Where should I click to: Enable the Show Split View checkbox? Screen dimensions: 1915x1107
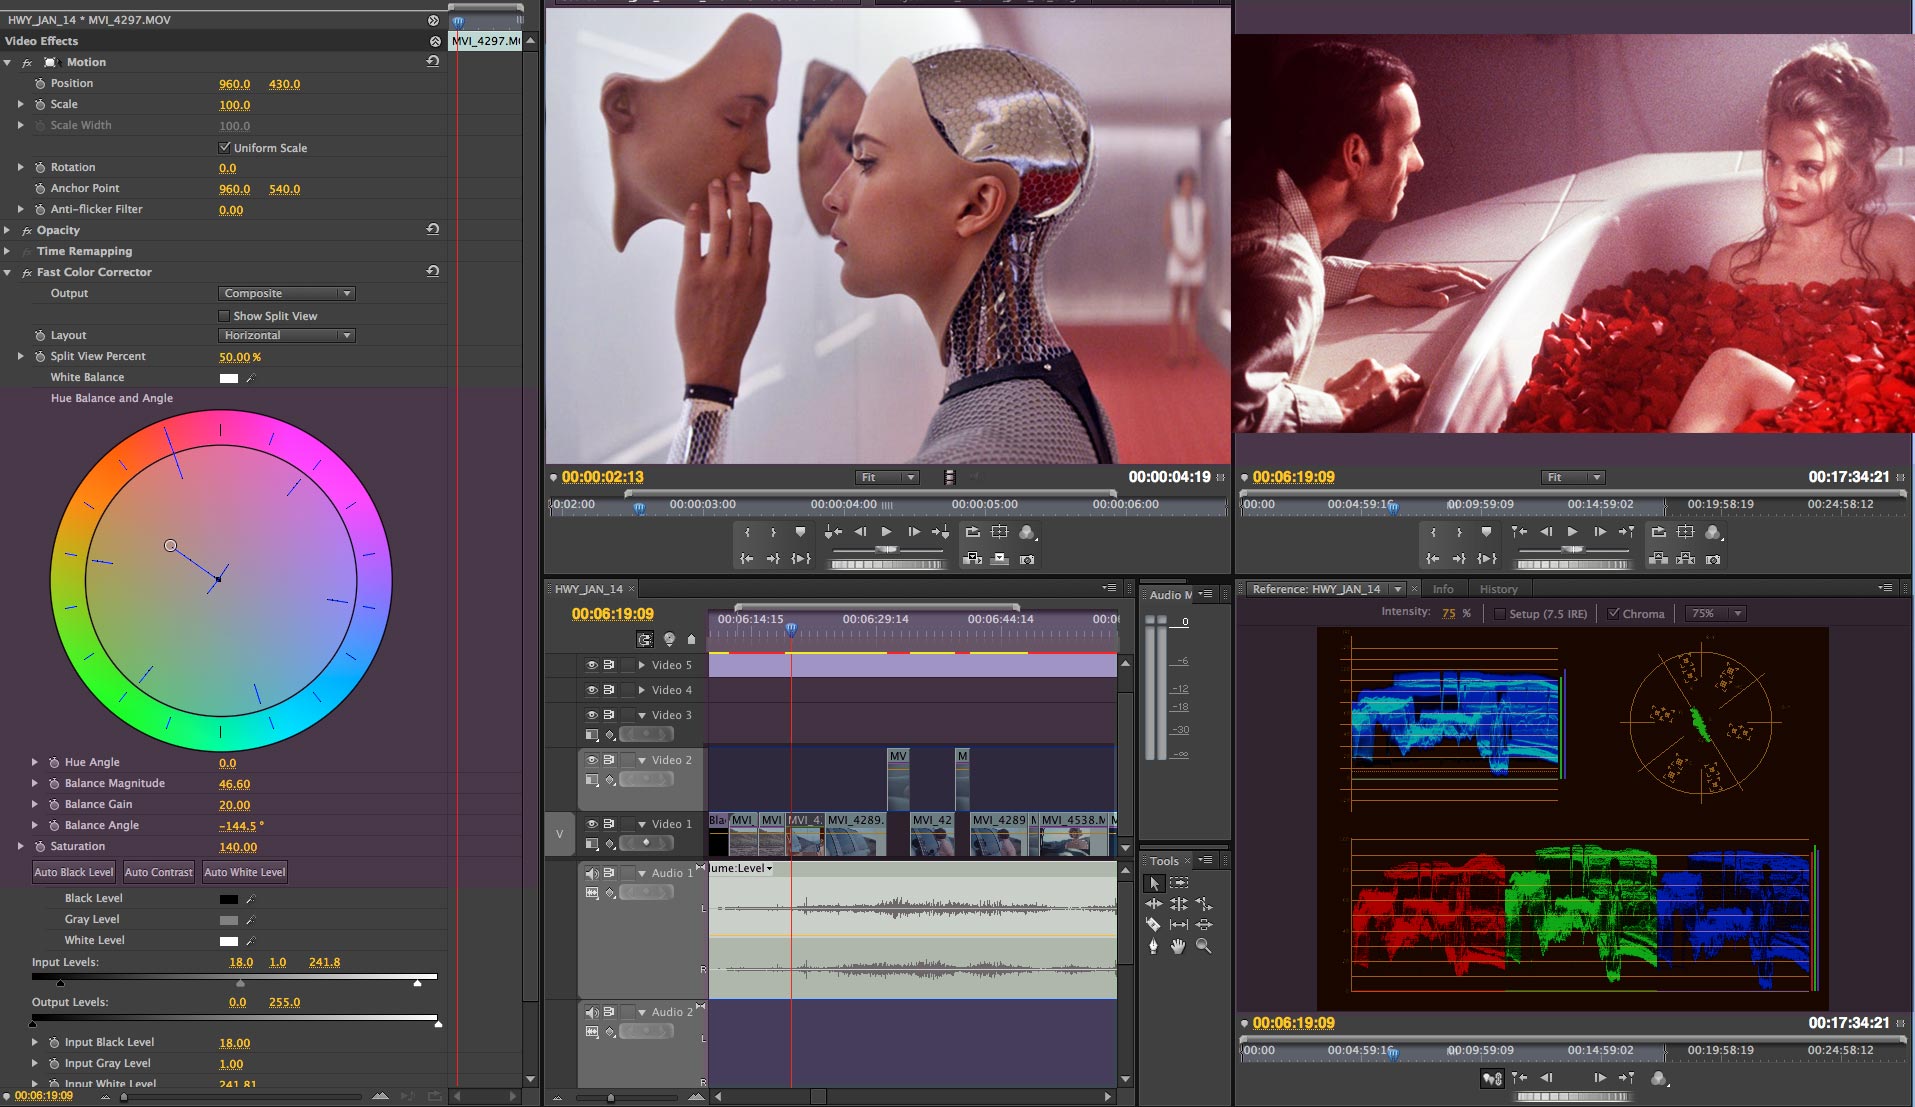click(x=225, y=316)
